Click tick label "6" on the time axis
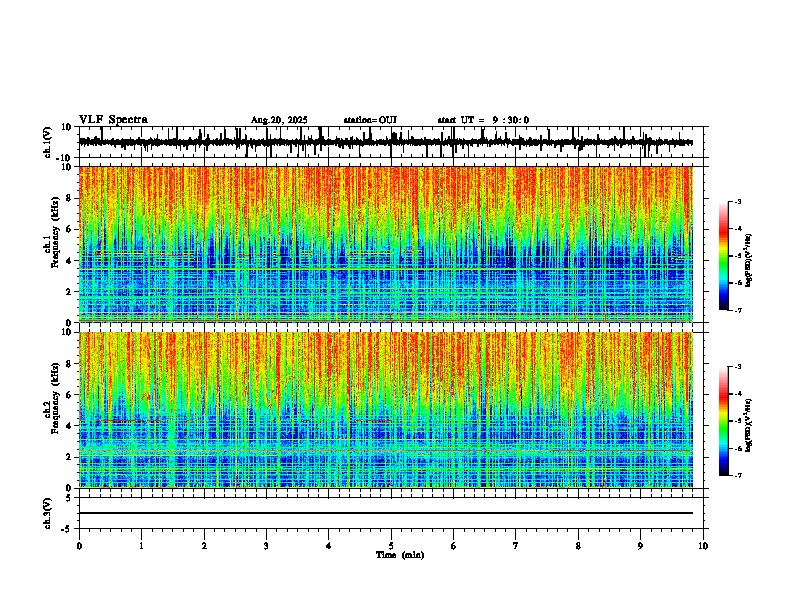 click(453, 546)
